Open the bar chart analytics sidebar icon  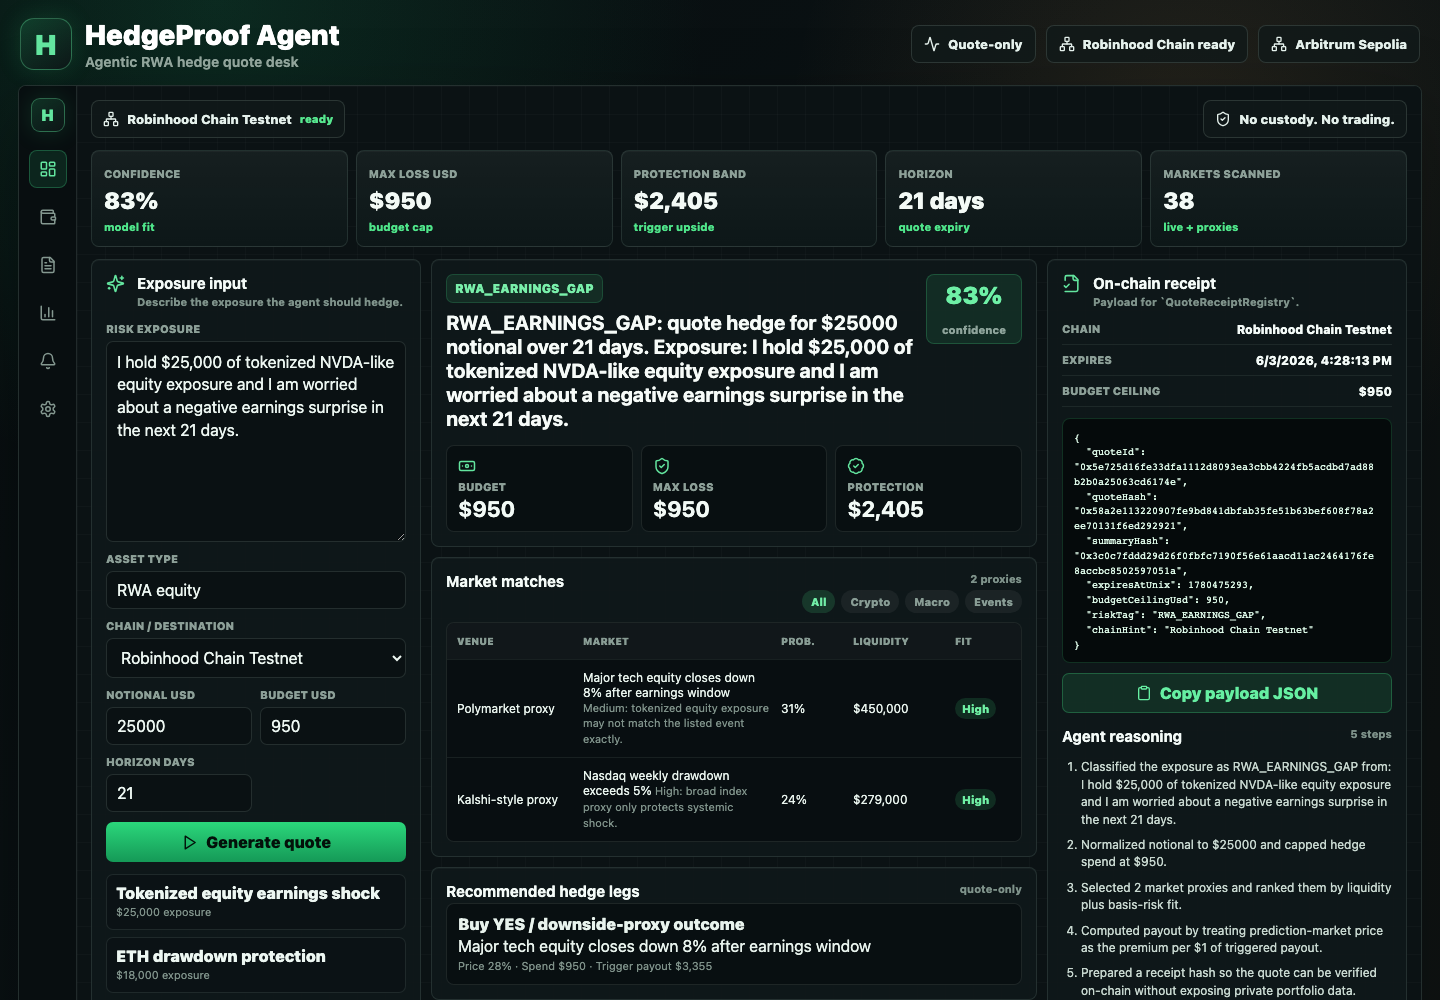point(48,313)
